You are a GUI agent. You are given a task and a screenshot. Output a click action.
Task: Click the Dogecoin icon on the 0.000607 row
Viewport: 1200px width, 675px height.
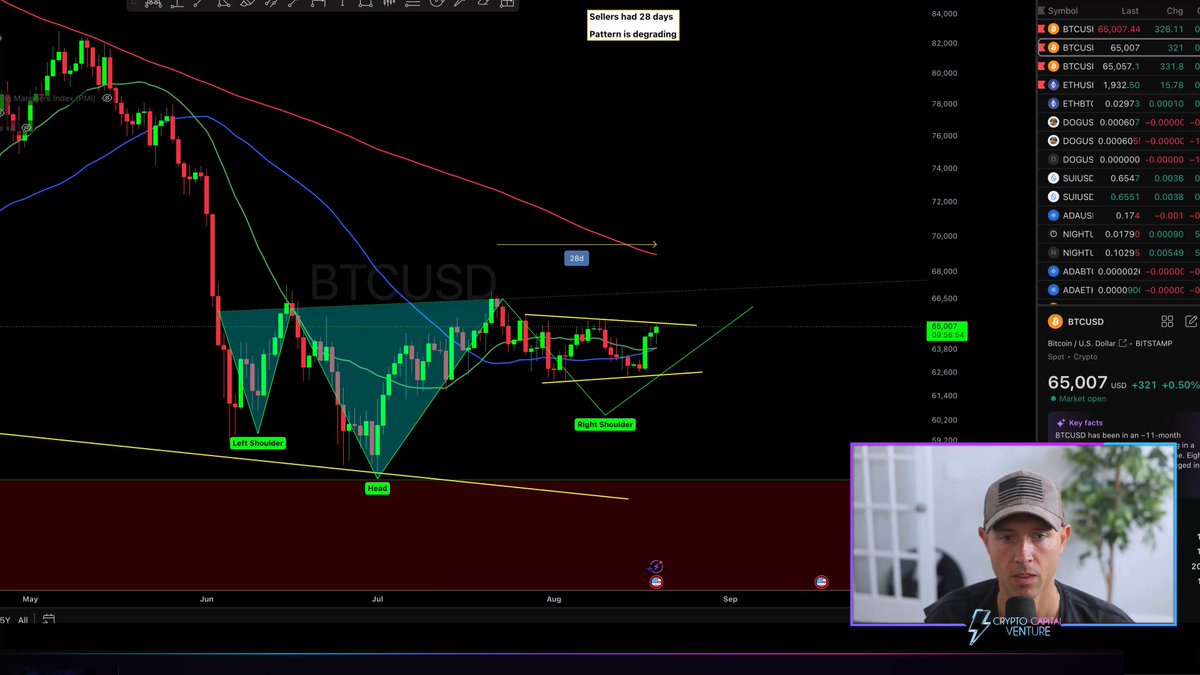point(1053,122)
